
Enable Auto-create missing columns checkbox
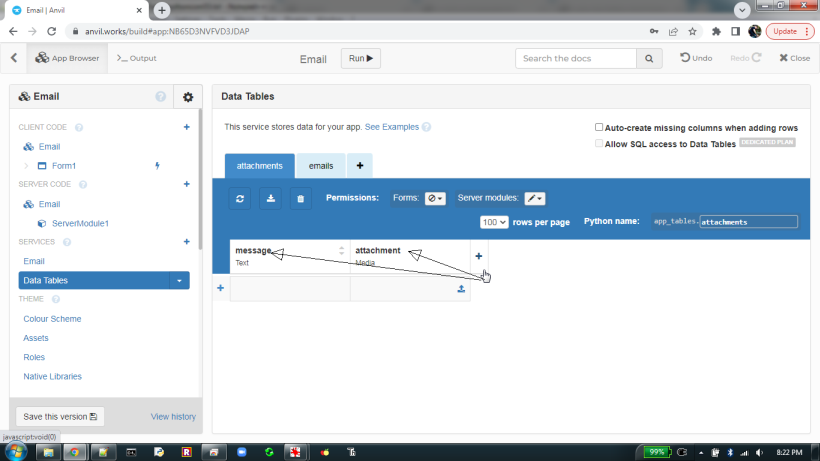599,128
